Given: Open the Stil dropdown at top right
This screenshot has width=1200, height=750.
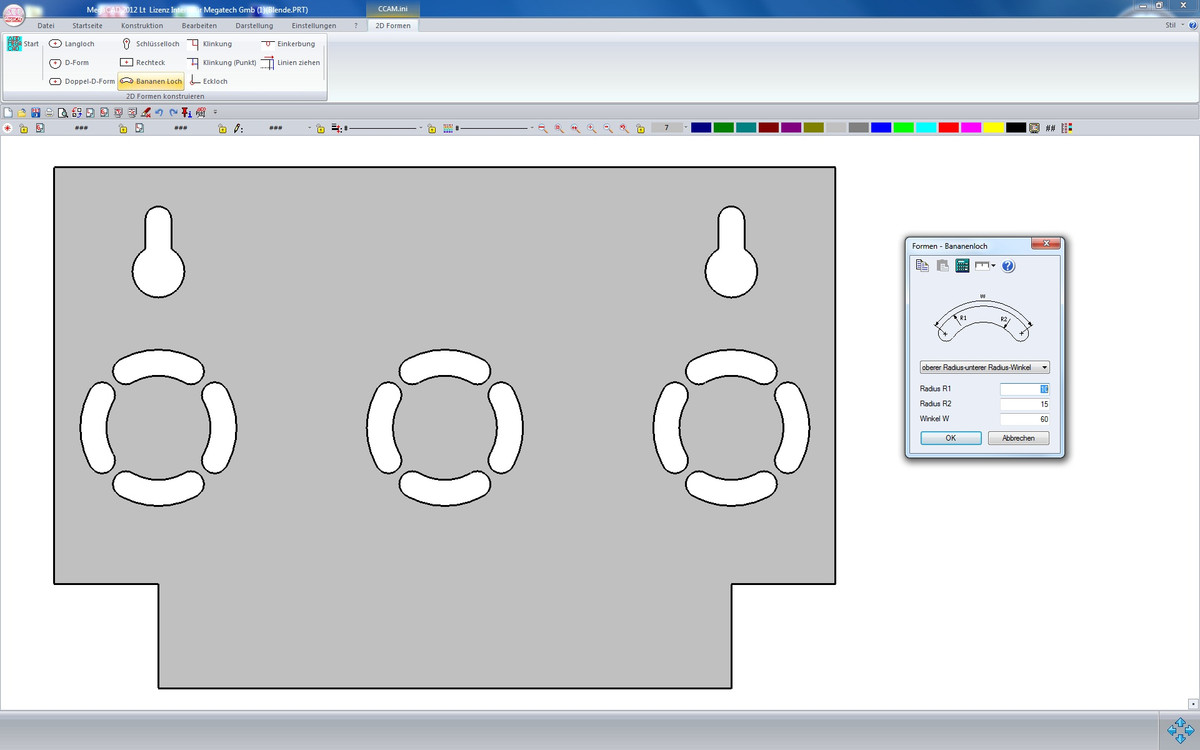Looking at the screenshot, I should 1173,25.
